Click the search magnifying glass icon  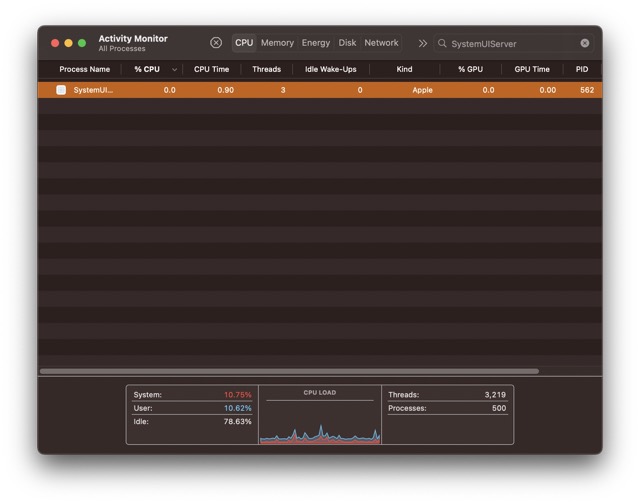442,44
